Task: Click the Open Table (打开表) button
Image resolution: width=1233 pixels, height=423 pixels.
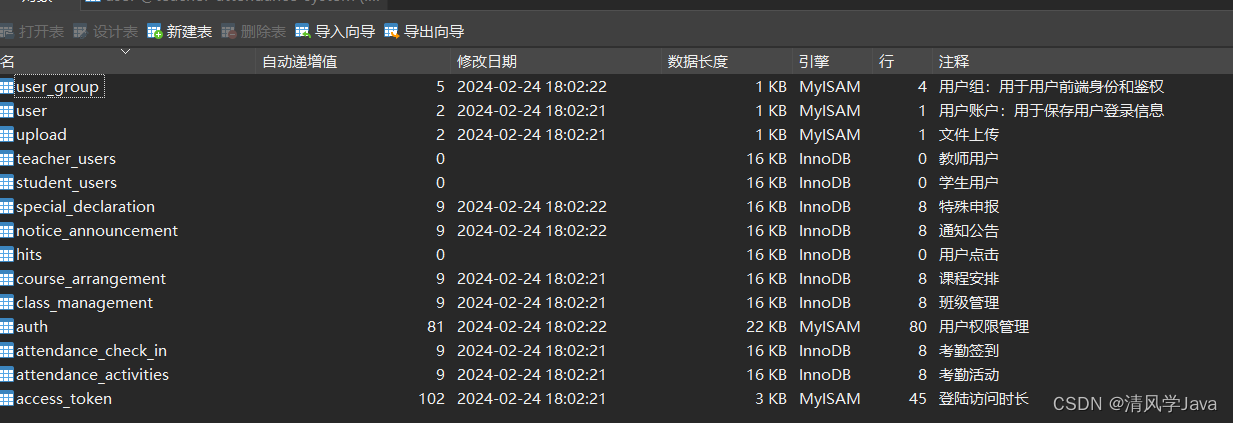Action: [32, 32]
